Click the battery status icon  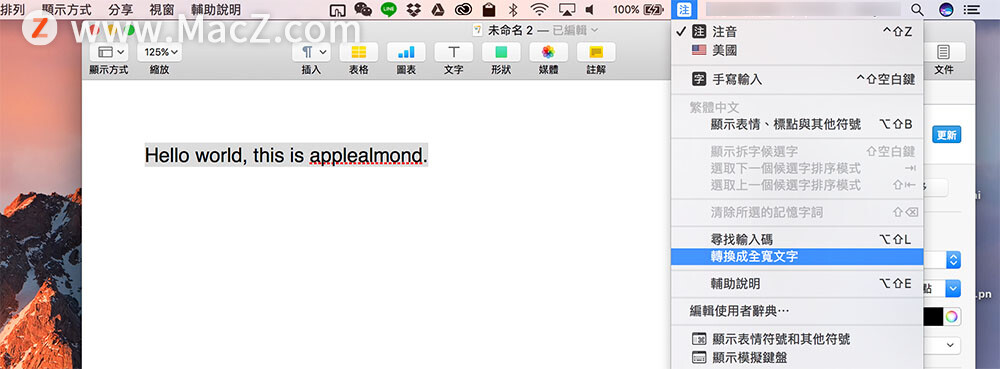(654, 10)
